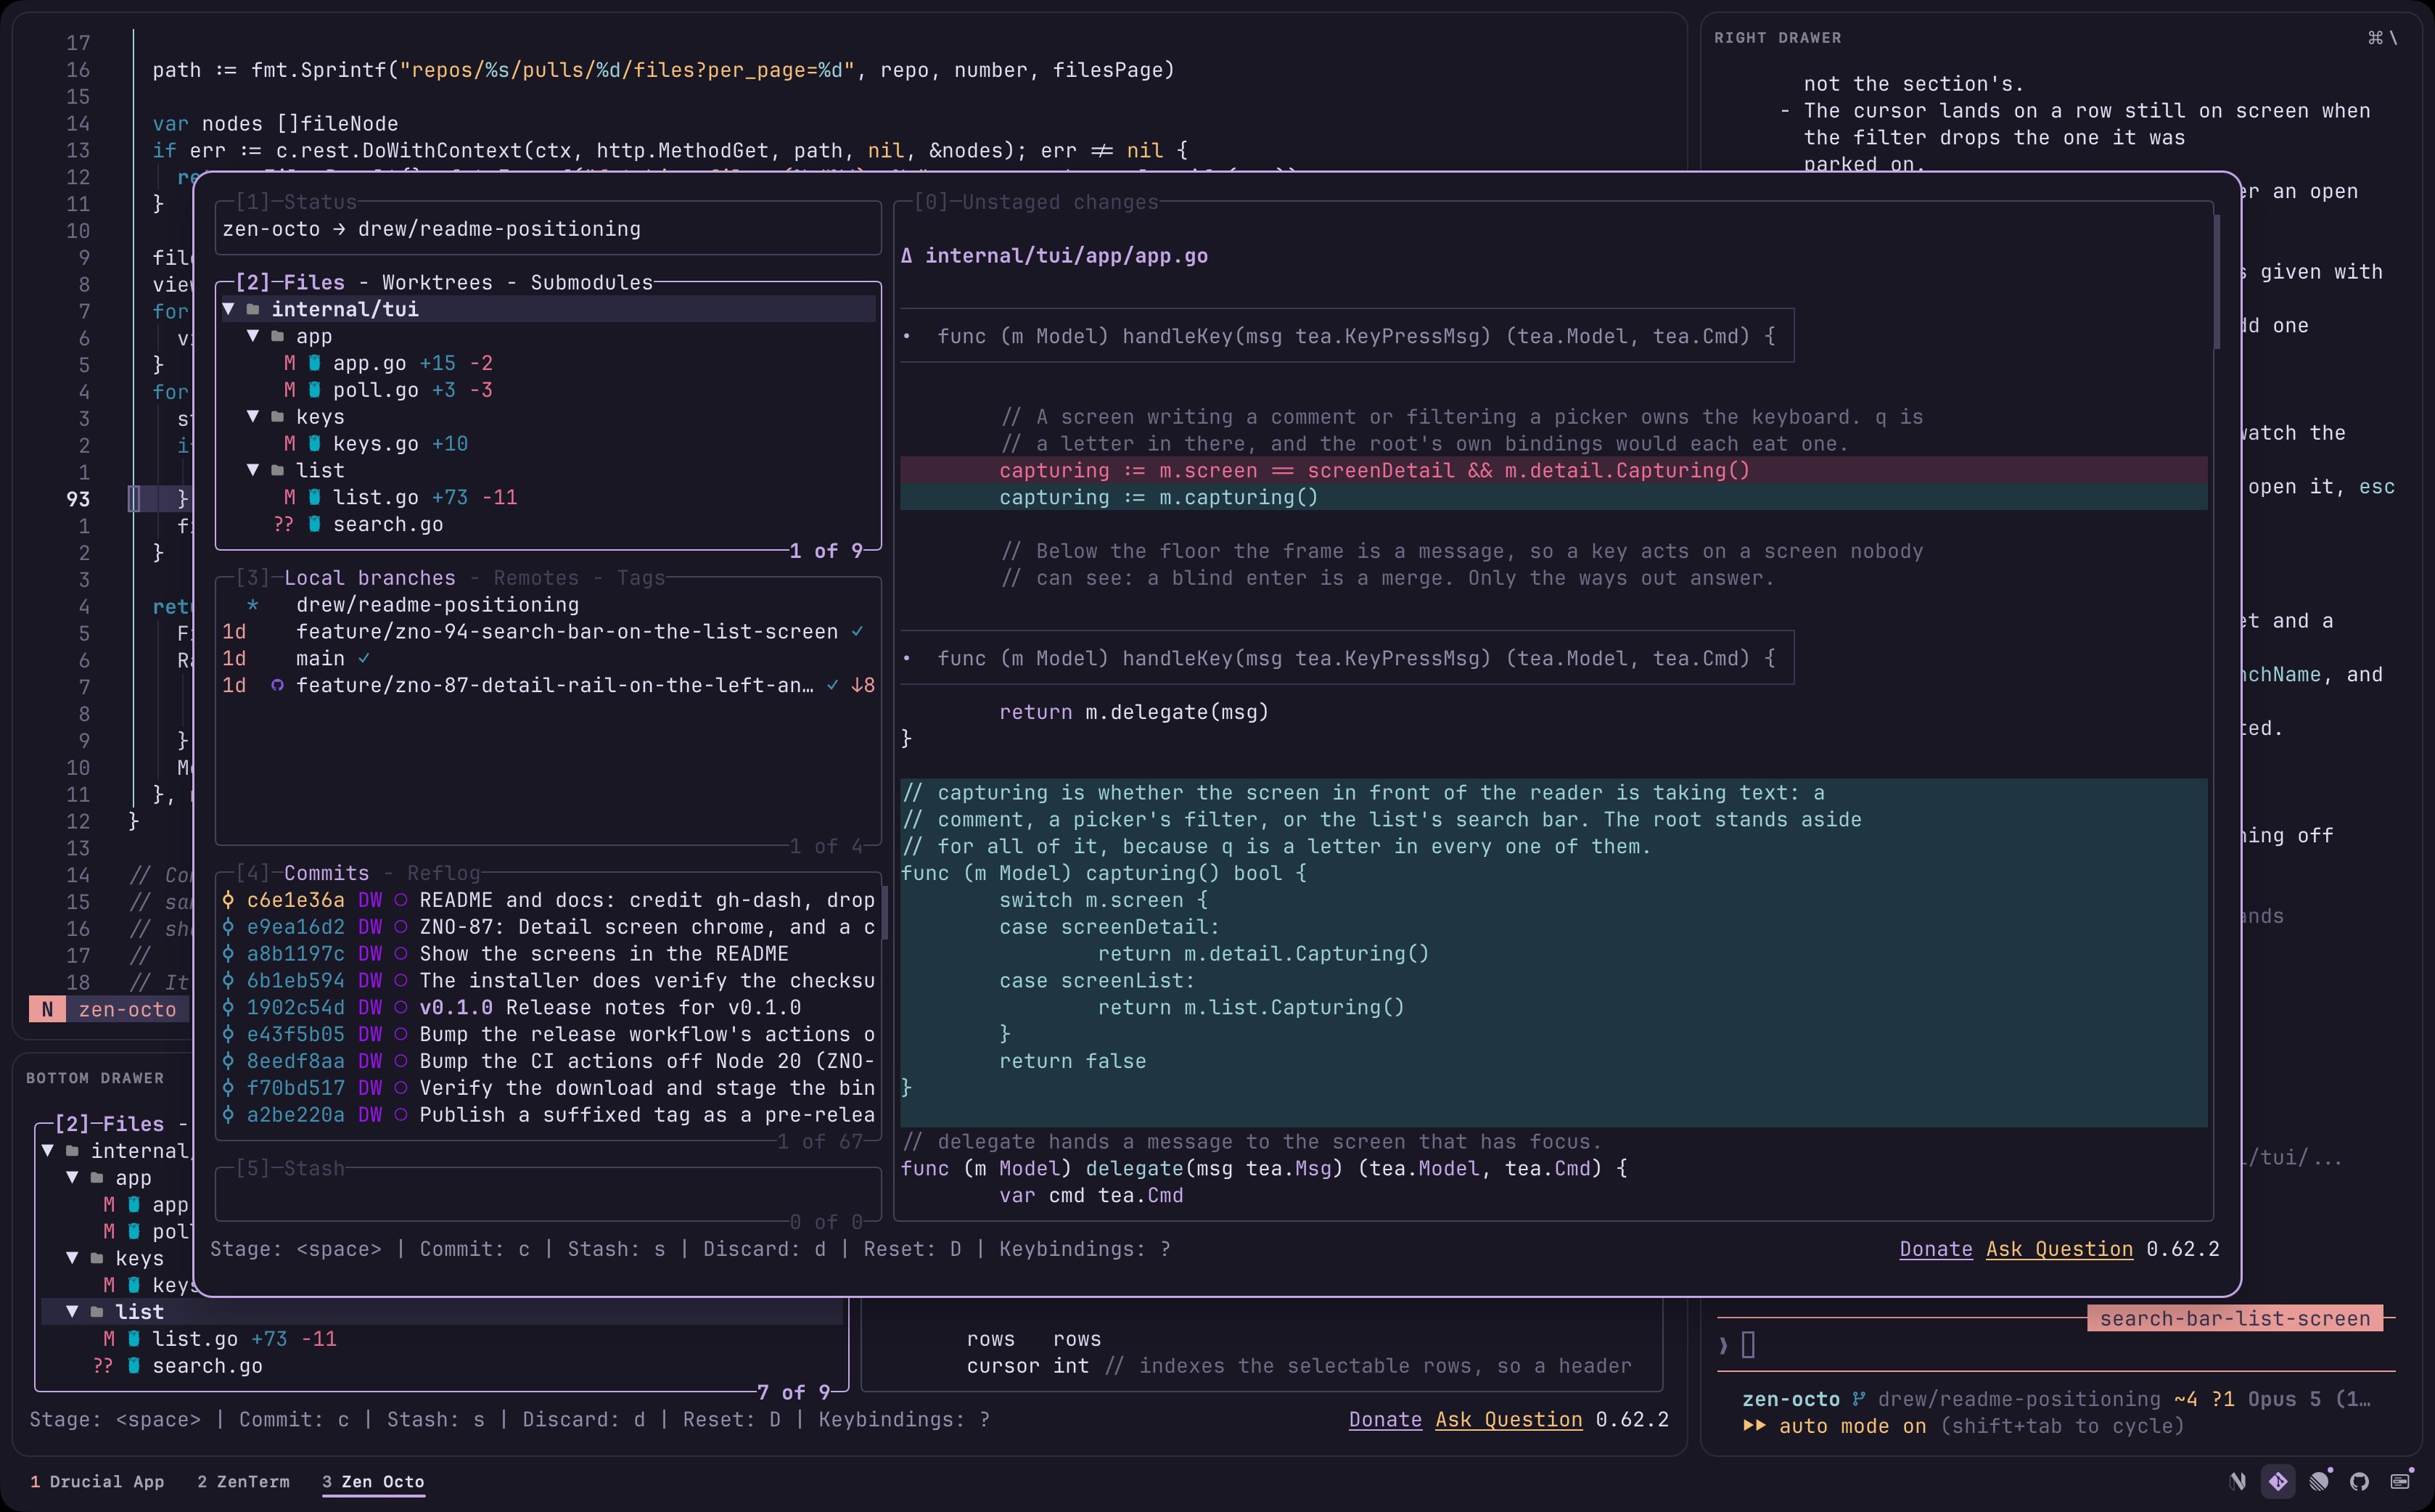Click the file icon beside keys.go +10 in popup
The image size is (2435, 1512).
click(x=314, y=443)
